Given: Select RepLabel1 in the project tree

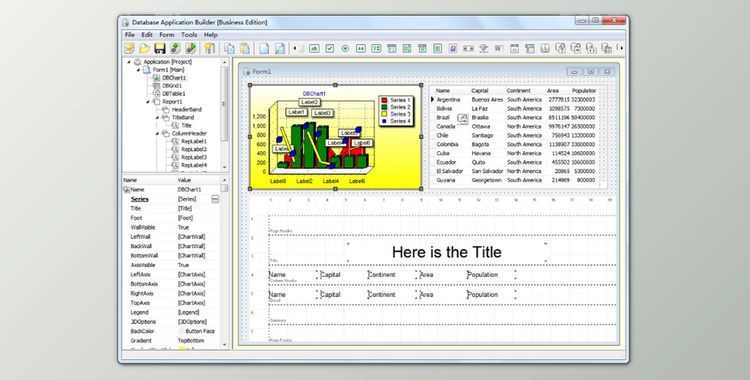Looking at the screenshot, I should pos(194,141).
